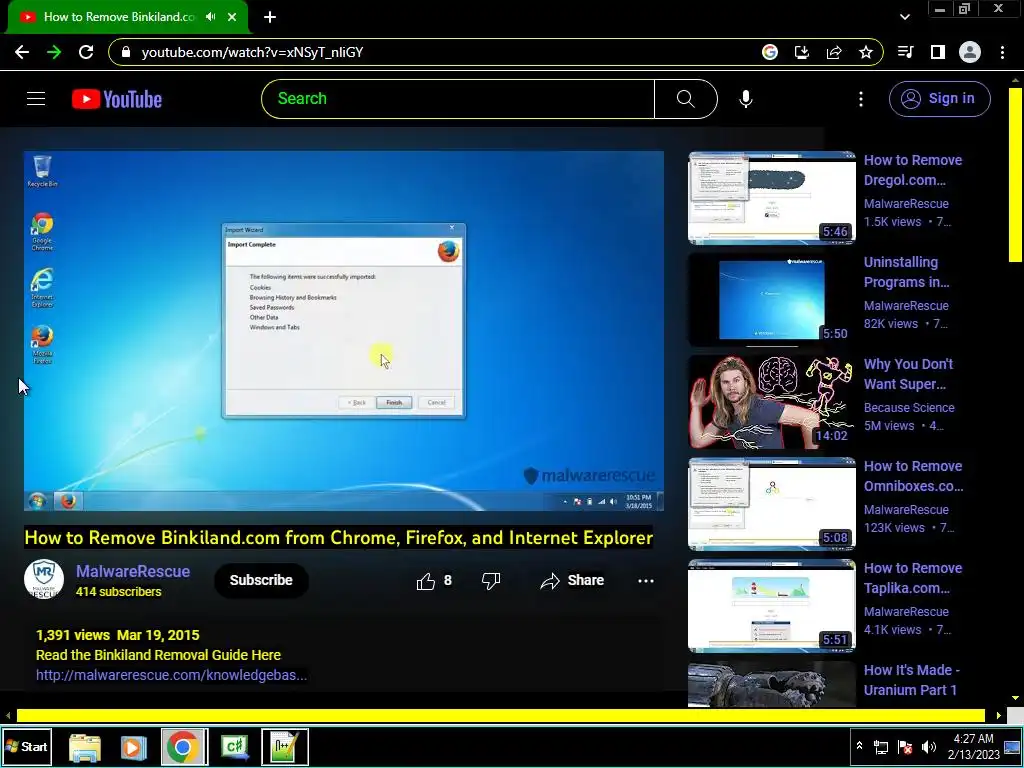Click the system volume tray icon

tap(929, 747)
